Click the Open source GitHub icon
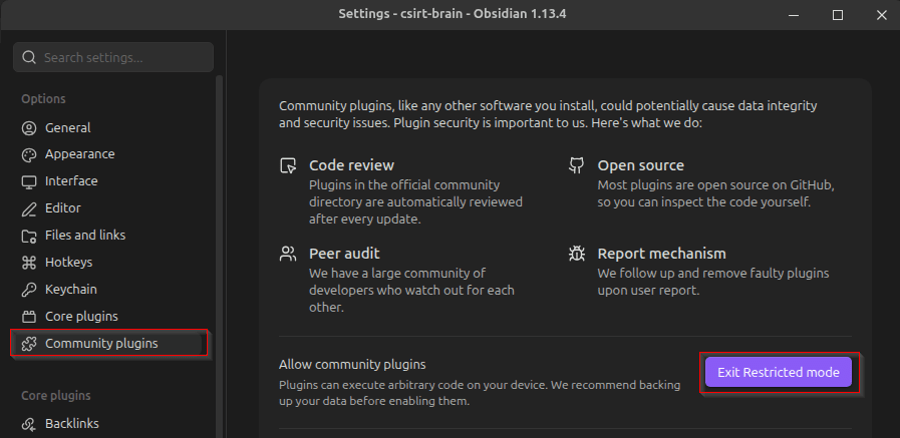 [x=576, y=165]
